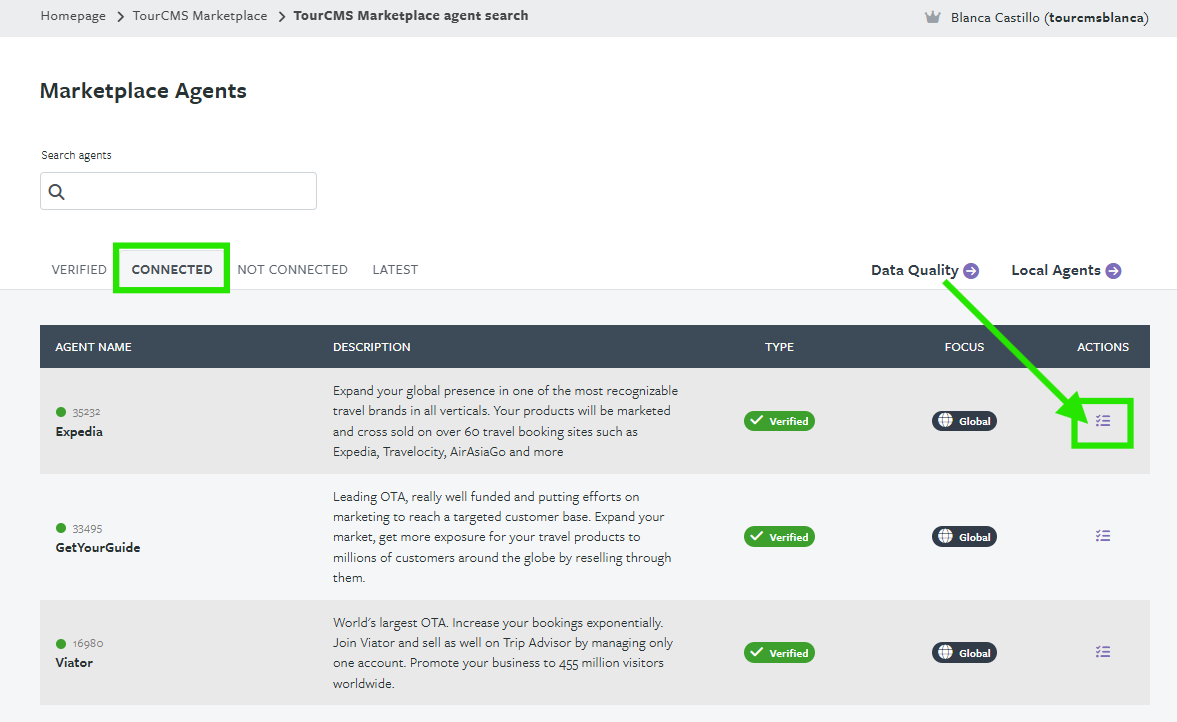Open the NOT CONNECTED tab
The height and width of the screenshot is (722, 1177).
pos(293,269)
